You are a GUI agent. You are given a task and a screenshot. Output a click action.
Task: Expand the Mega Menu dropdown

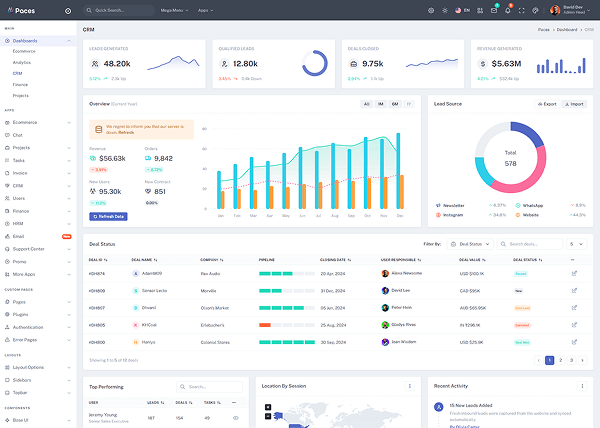pyautogui.click(x=174, y=10)
